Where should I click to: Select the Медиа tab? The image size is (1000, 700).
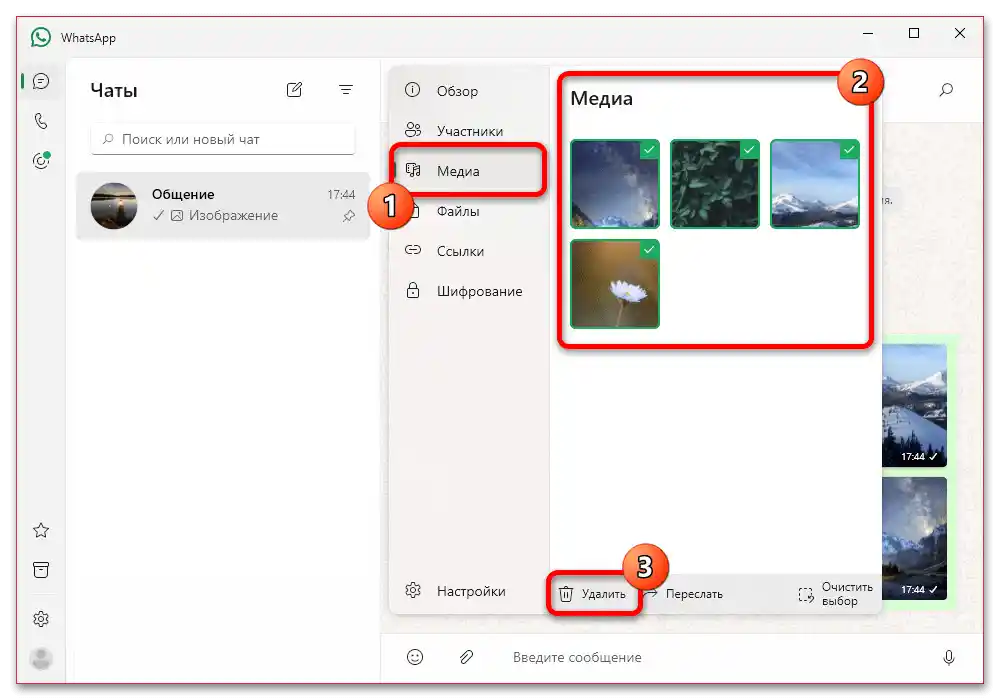(x=469, y=171)
